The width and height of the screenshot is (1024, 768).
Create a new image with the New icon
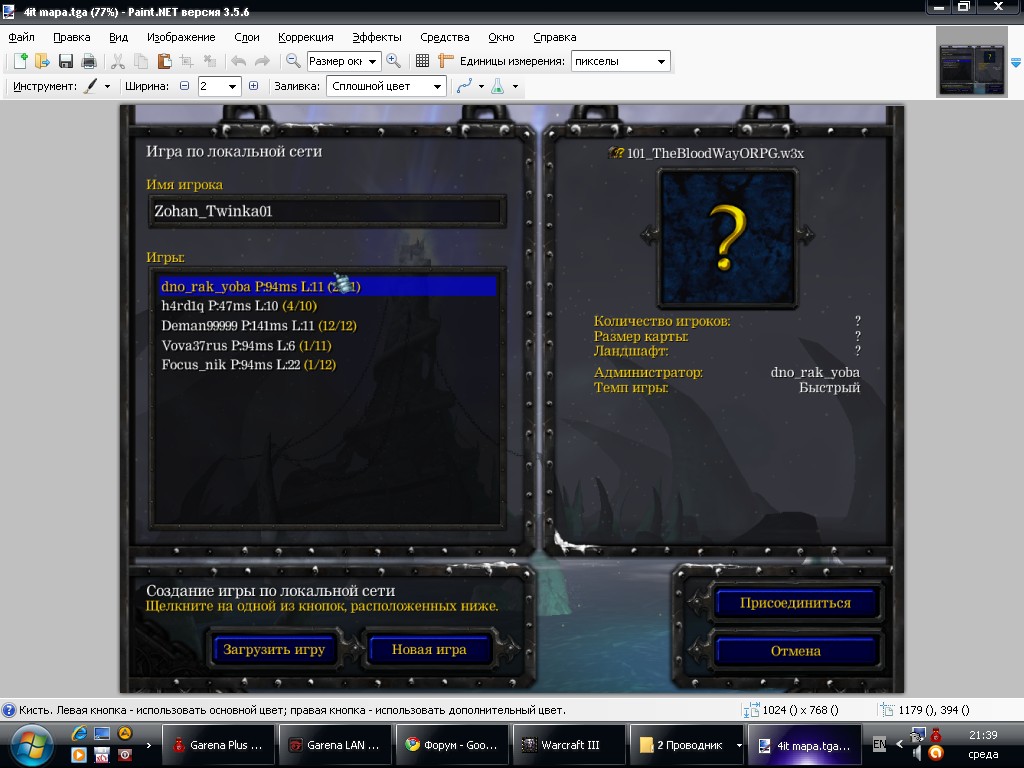[20, 61]
